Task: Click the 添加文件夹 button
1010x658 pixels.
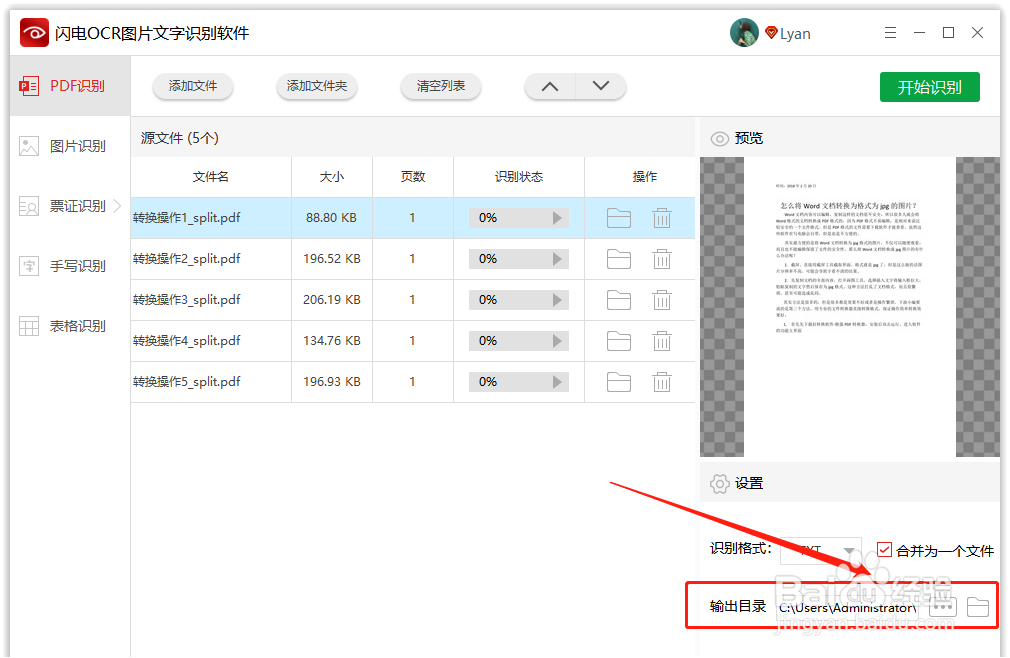Action: tap(317, 87)
